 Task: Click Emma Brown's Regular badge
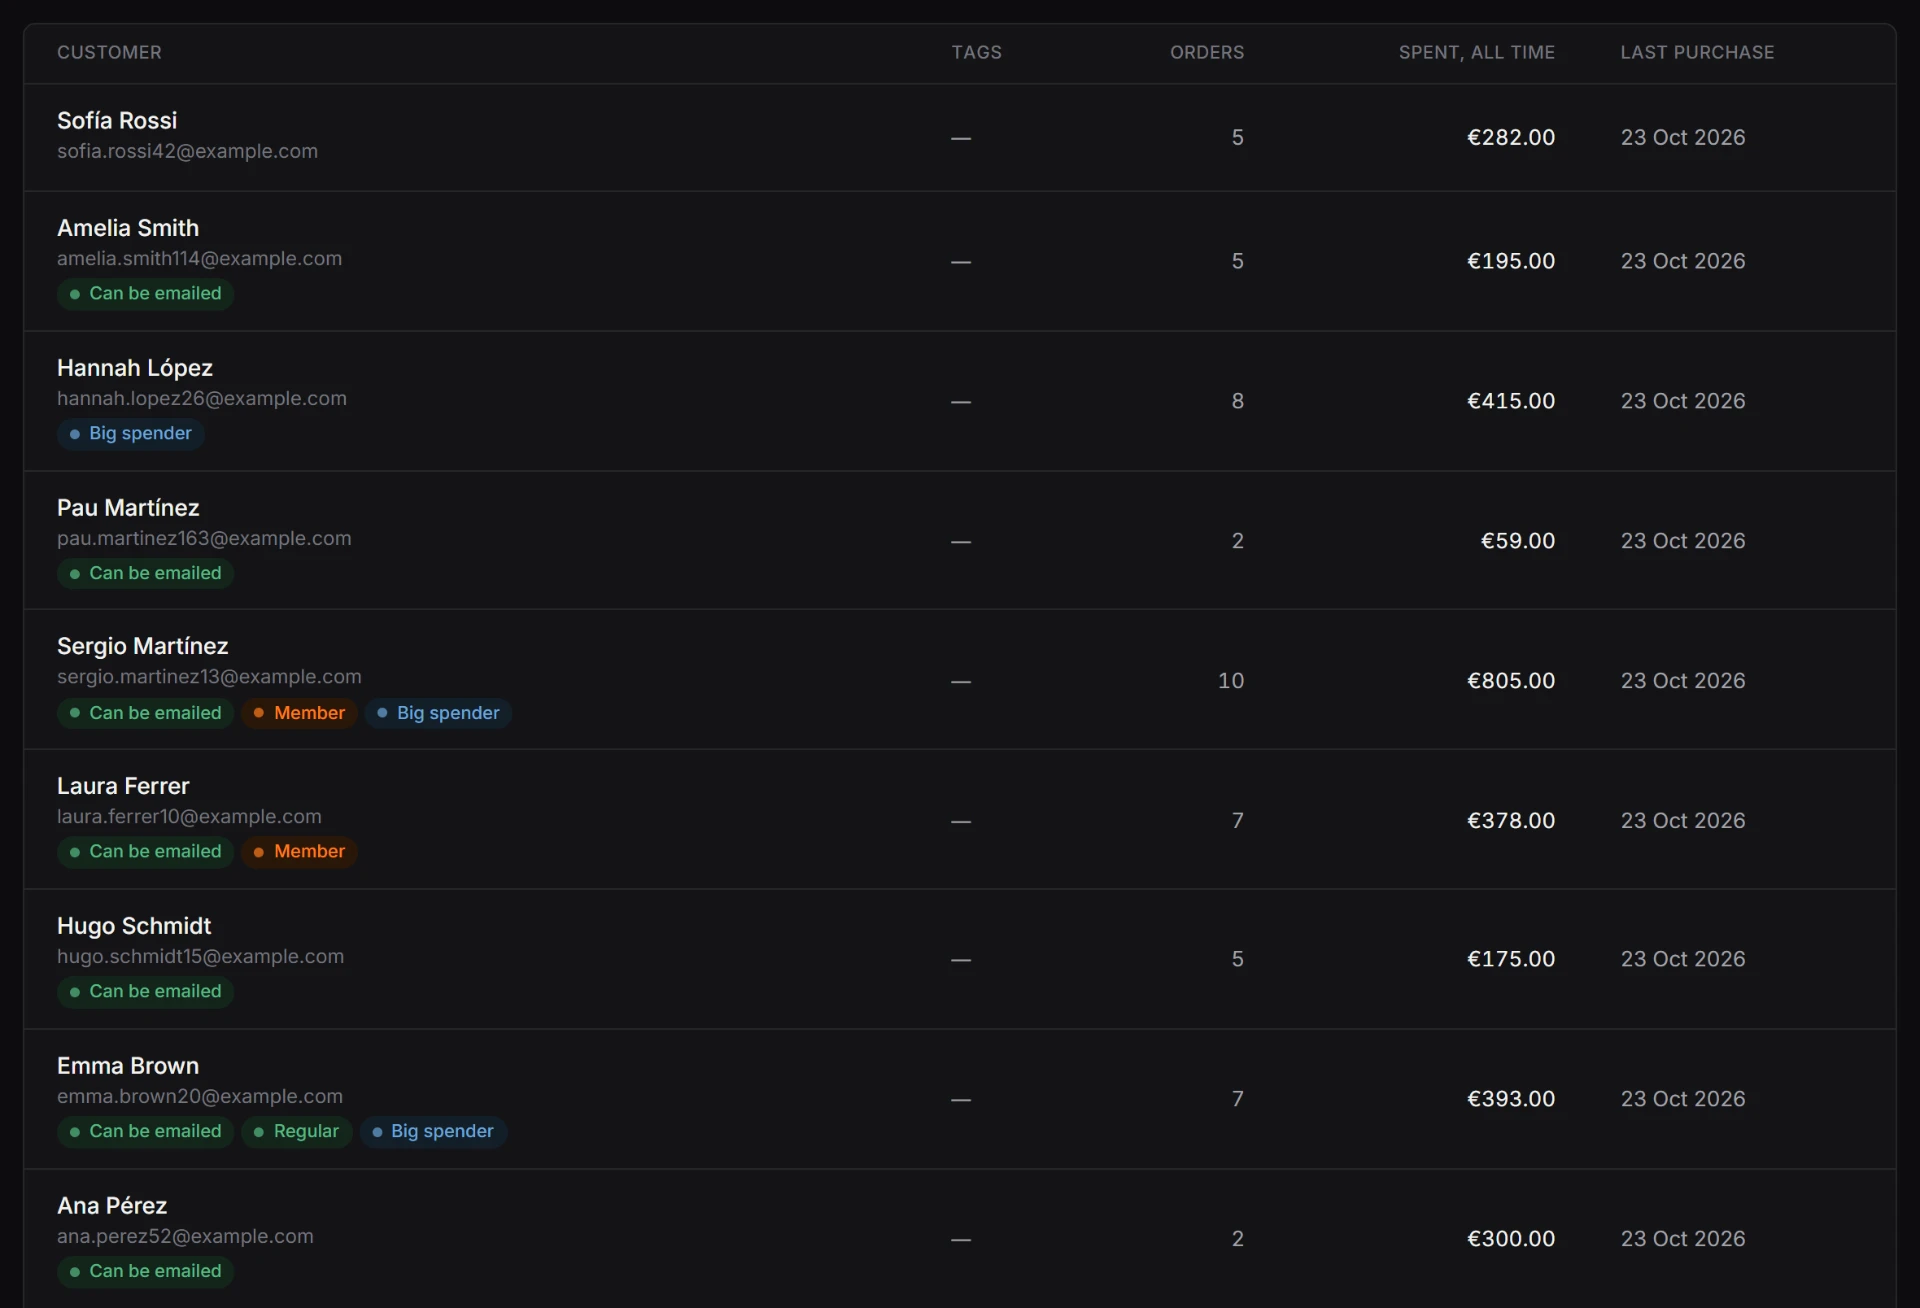pyautogui.click(x=296, y=1131)
